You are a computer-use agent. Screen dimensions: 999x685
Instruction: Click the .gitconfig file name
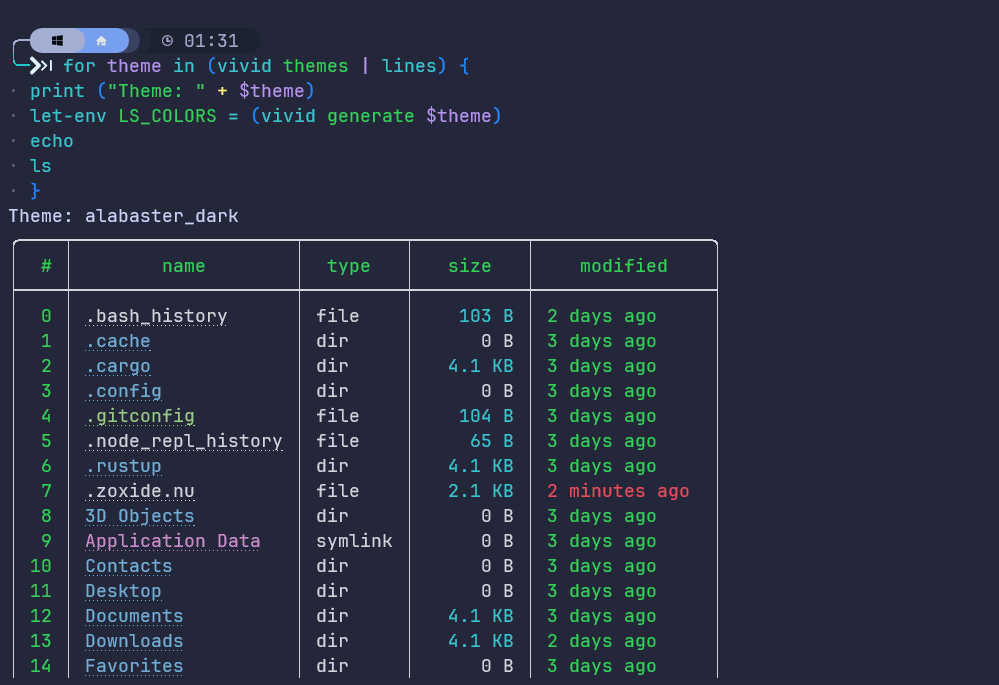click(x=140, y=416)
